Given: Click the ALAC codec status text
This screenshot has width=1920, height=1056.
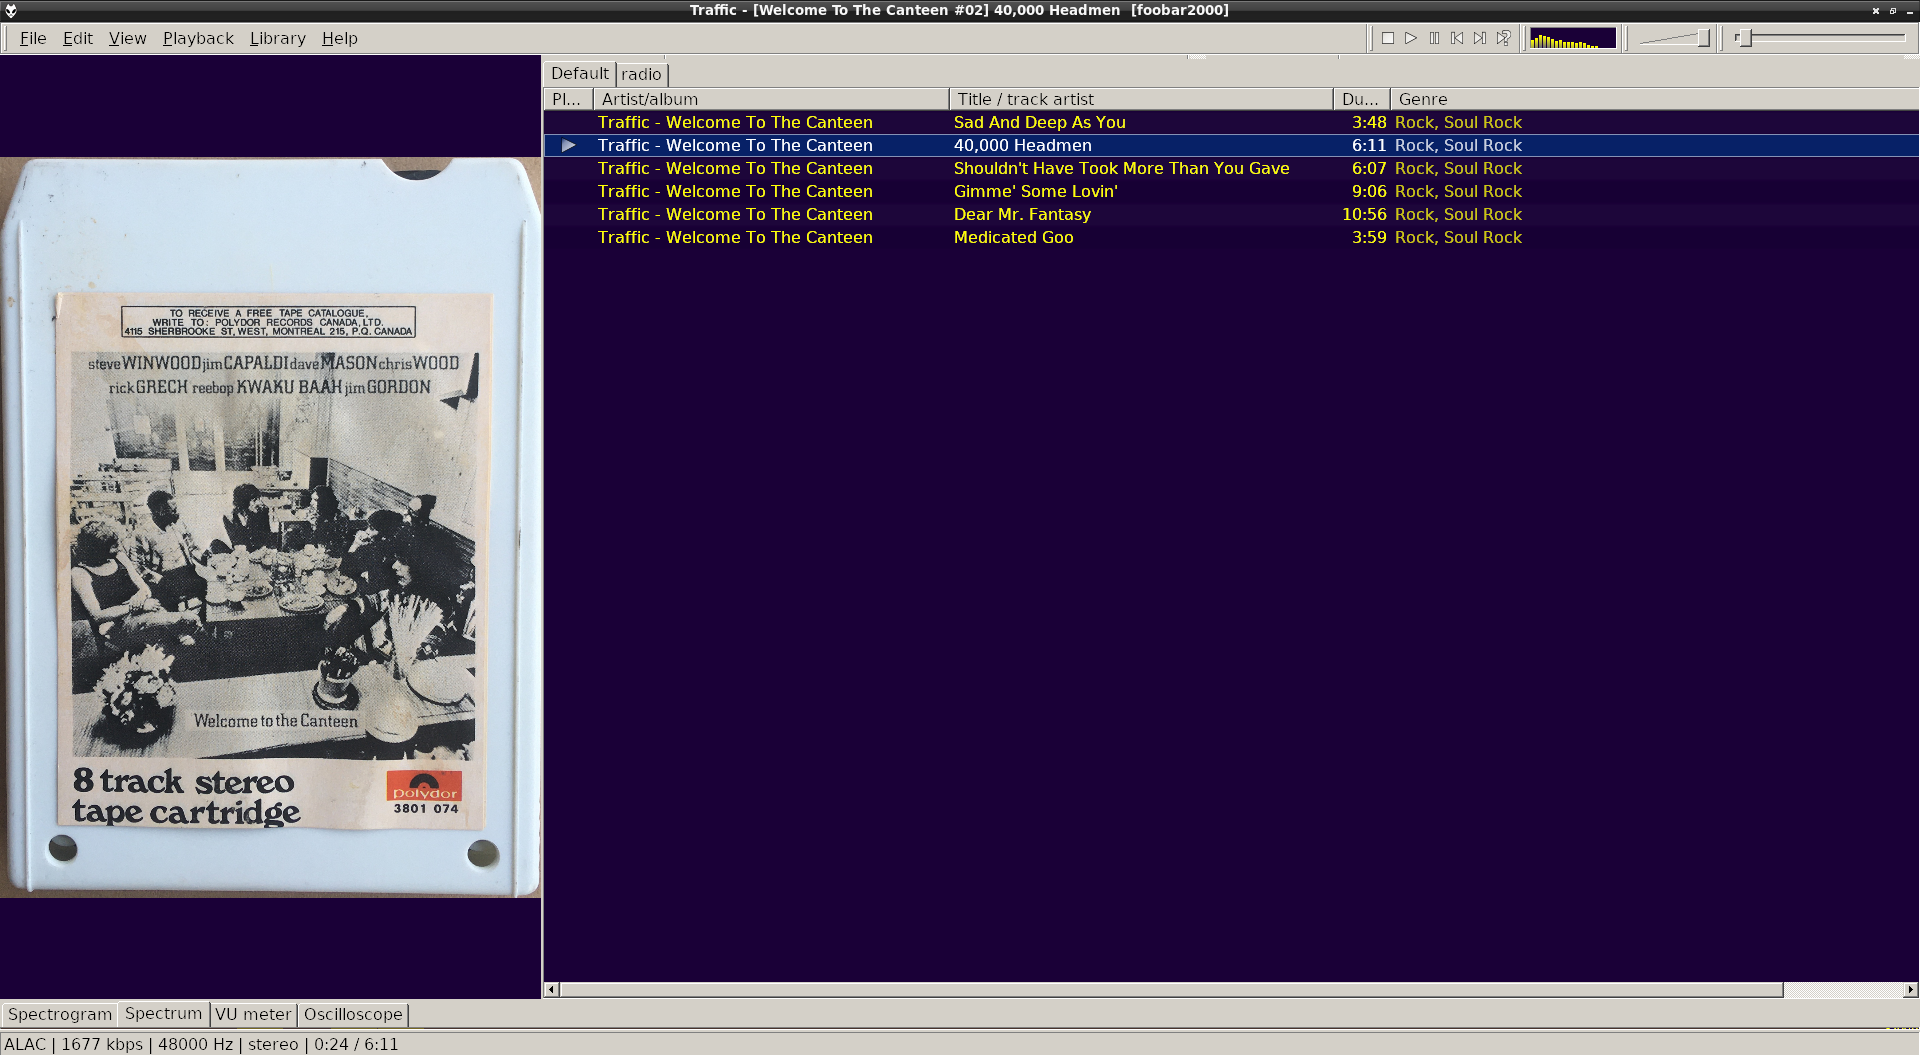Looking at the screenshot, I should coord(25,1044).
